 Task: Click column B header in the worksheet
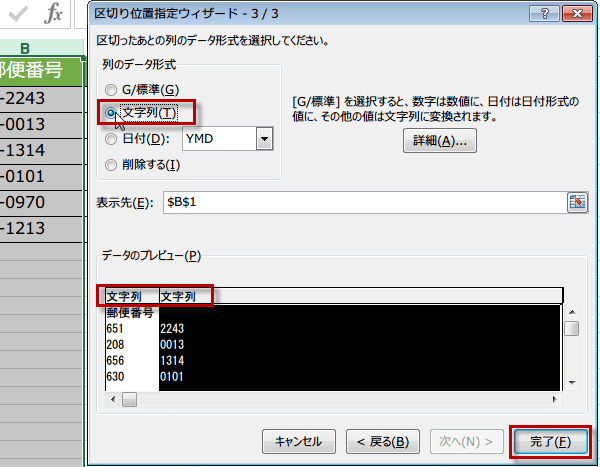tap(25, 49)
